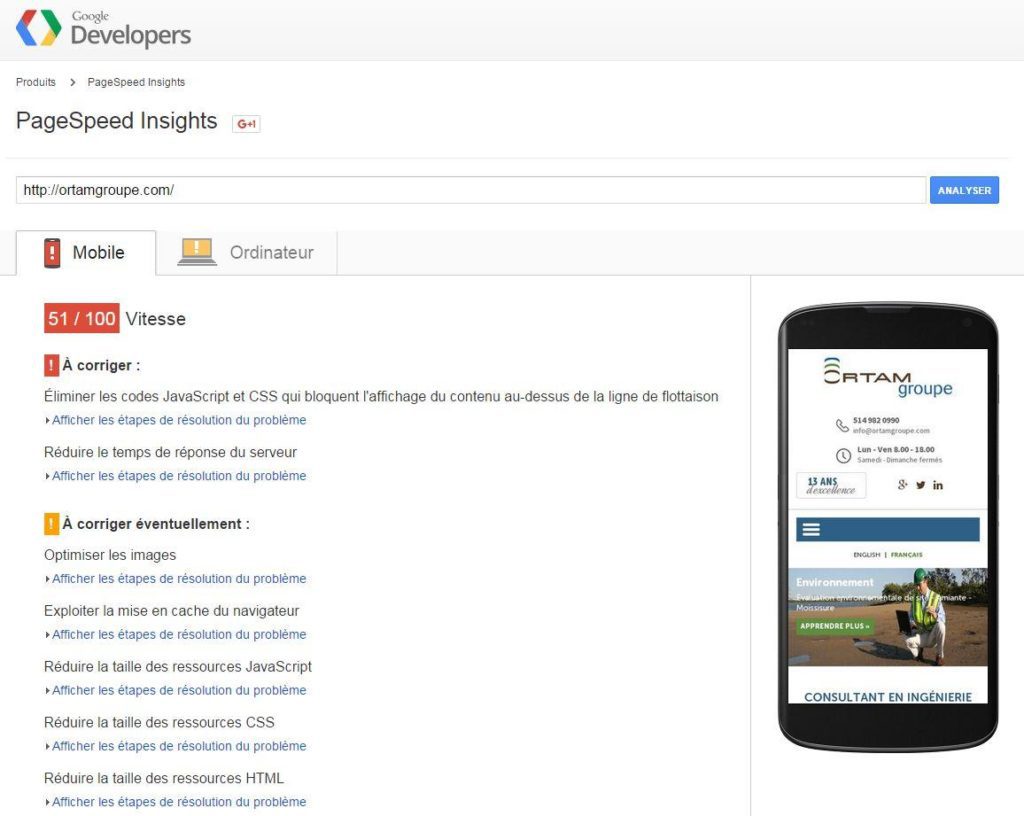Click 'Exploiter la mise en cache du navigateur'
1024x816 pixels.
coord(172,611)
